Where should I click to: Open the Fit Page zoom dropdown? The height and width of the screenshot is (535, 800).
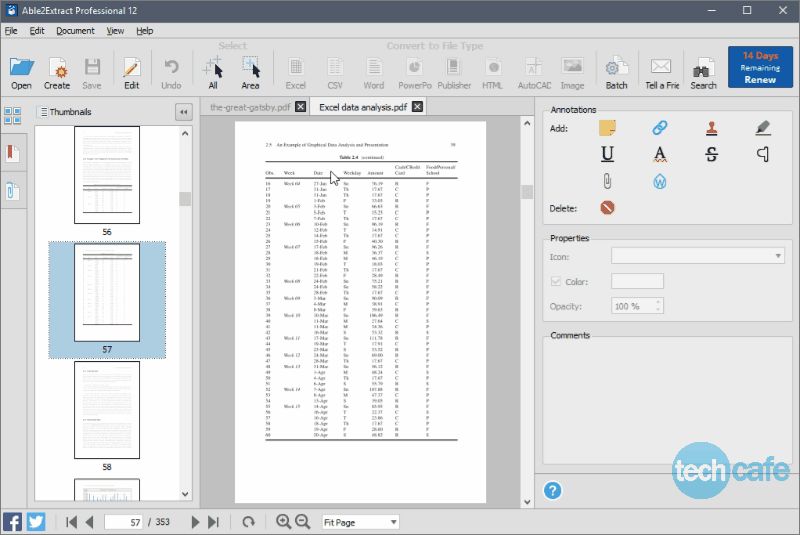pyautogui.click(x=360, y=522)
